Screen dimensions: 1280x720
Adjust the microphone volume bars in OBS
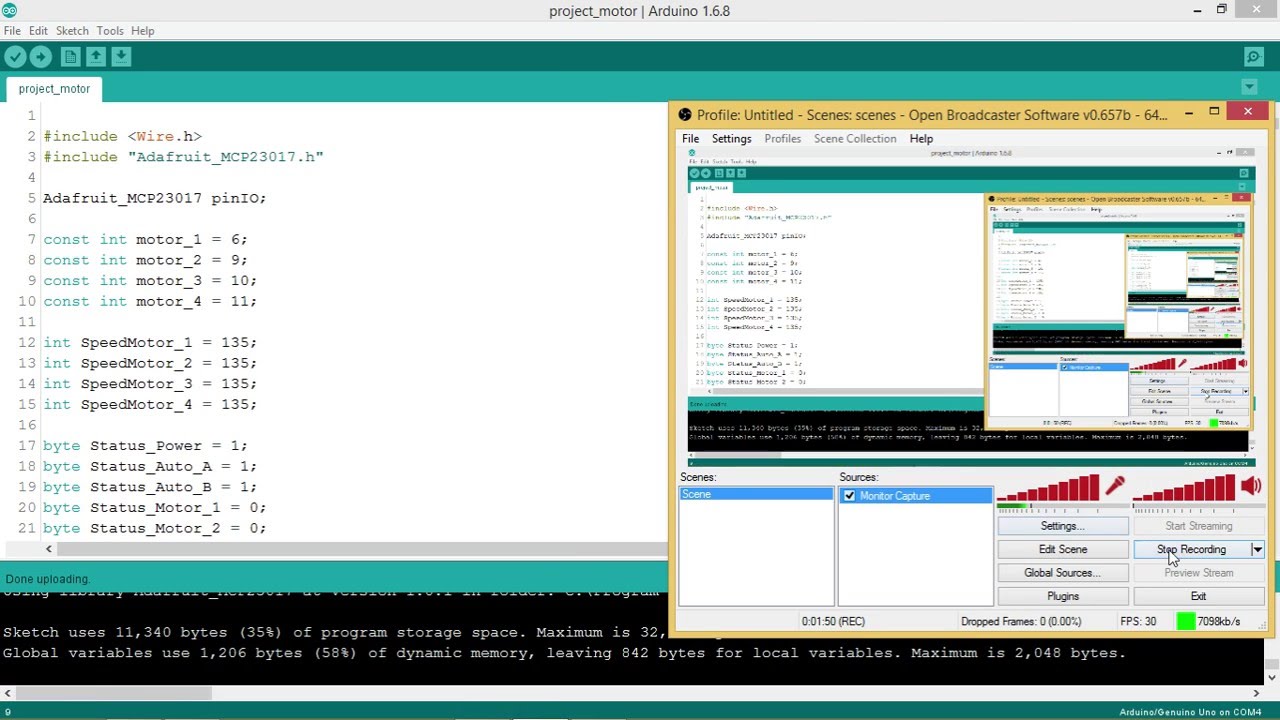[1048, 488]
